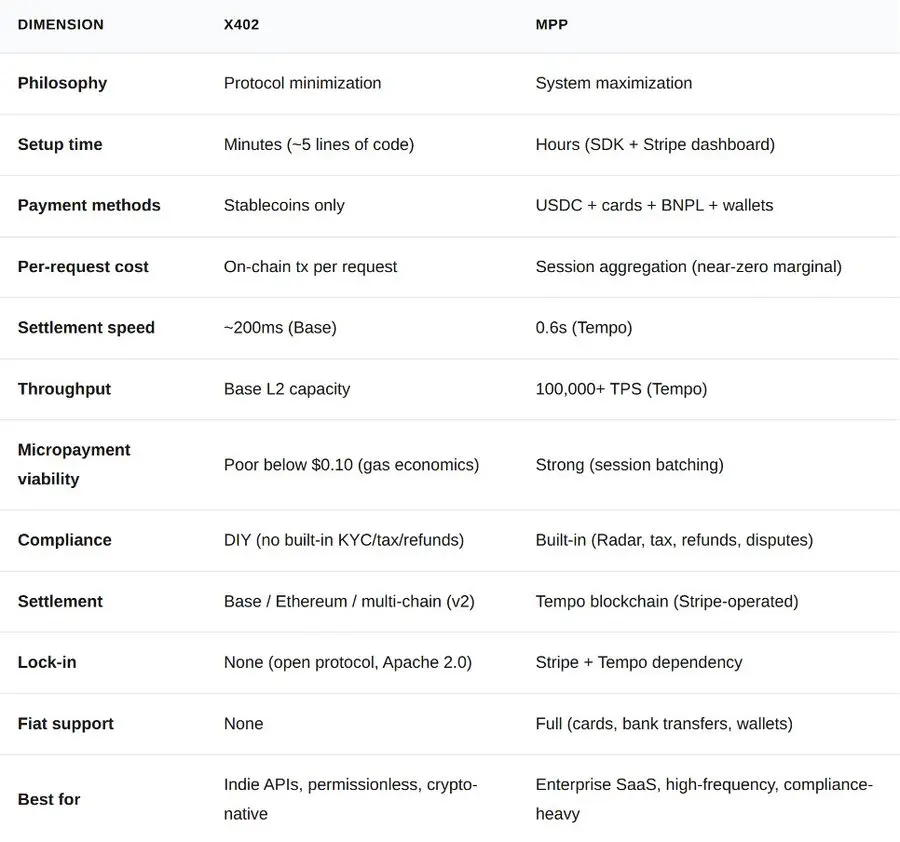Viewport: 900px width, 842px height.
Task: Click the MPP column header
Action: pyautogui.click(x=551, y=24)
